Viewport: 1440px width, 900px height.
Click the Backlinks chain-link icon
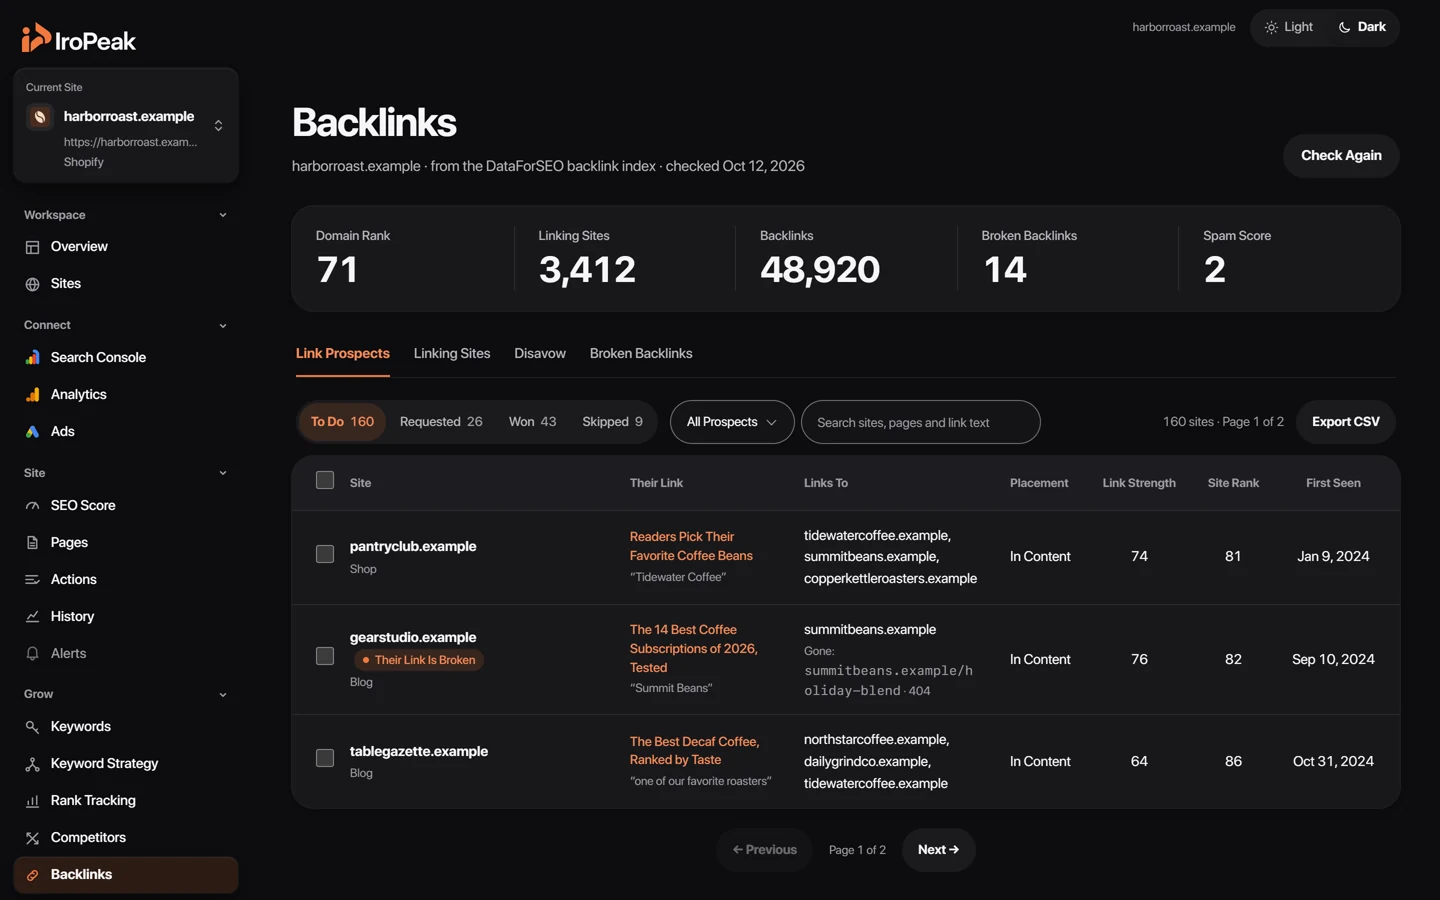click(32, 875)
